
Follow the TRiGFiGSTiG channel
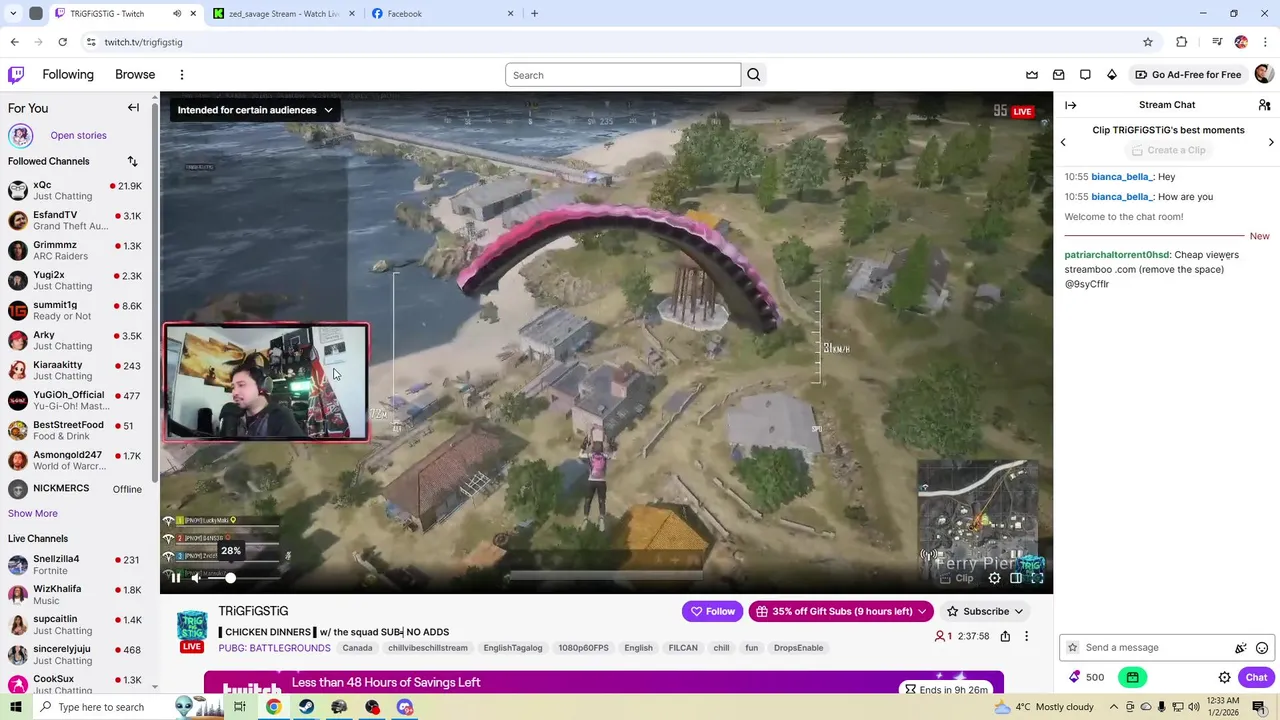pyautogui.click(x=712, y=611)
